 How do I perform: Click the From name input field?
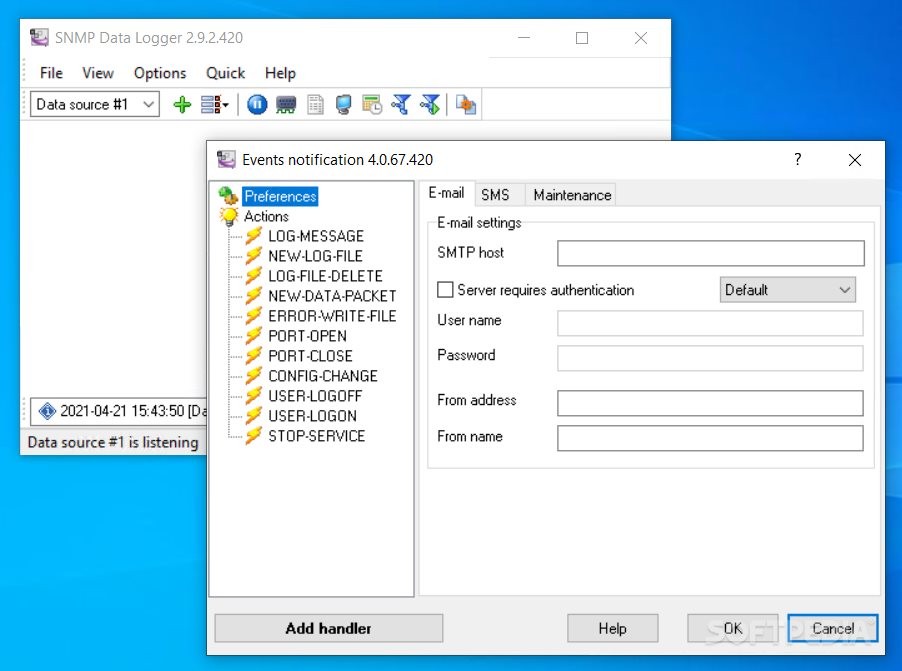(x=710, y=438)
